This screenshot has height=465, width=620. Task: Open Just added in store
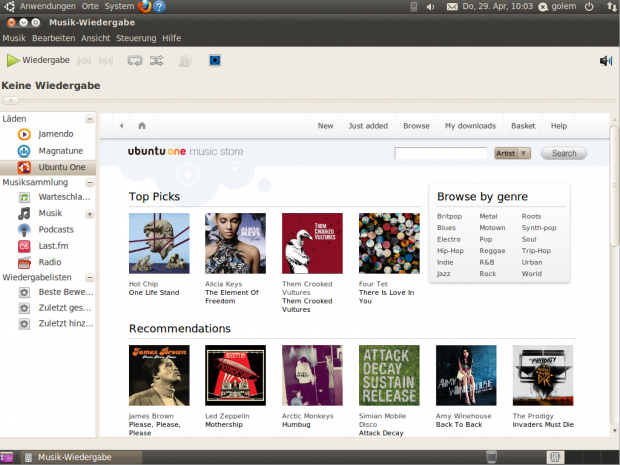tap(368, 126)
